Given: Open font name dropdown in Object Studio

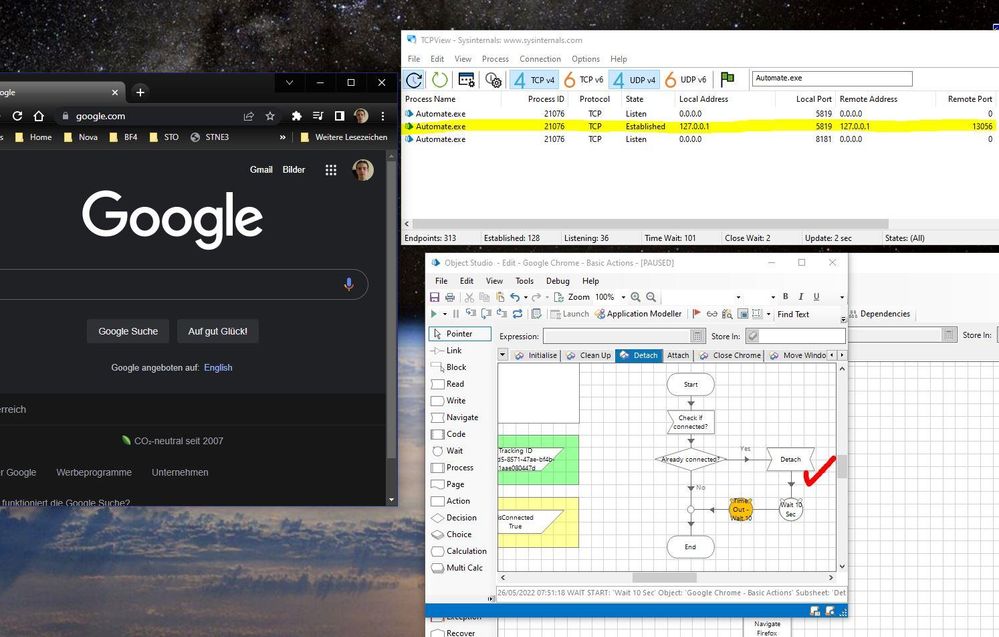Looking at the screenshot, I should [x=738, y=297].
